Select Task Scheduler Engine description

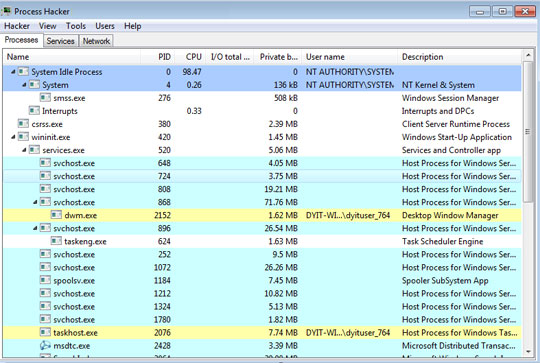[443, 241]
